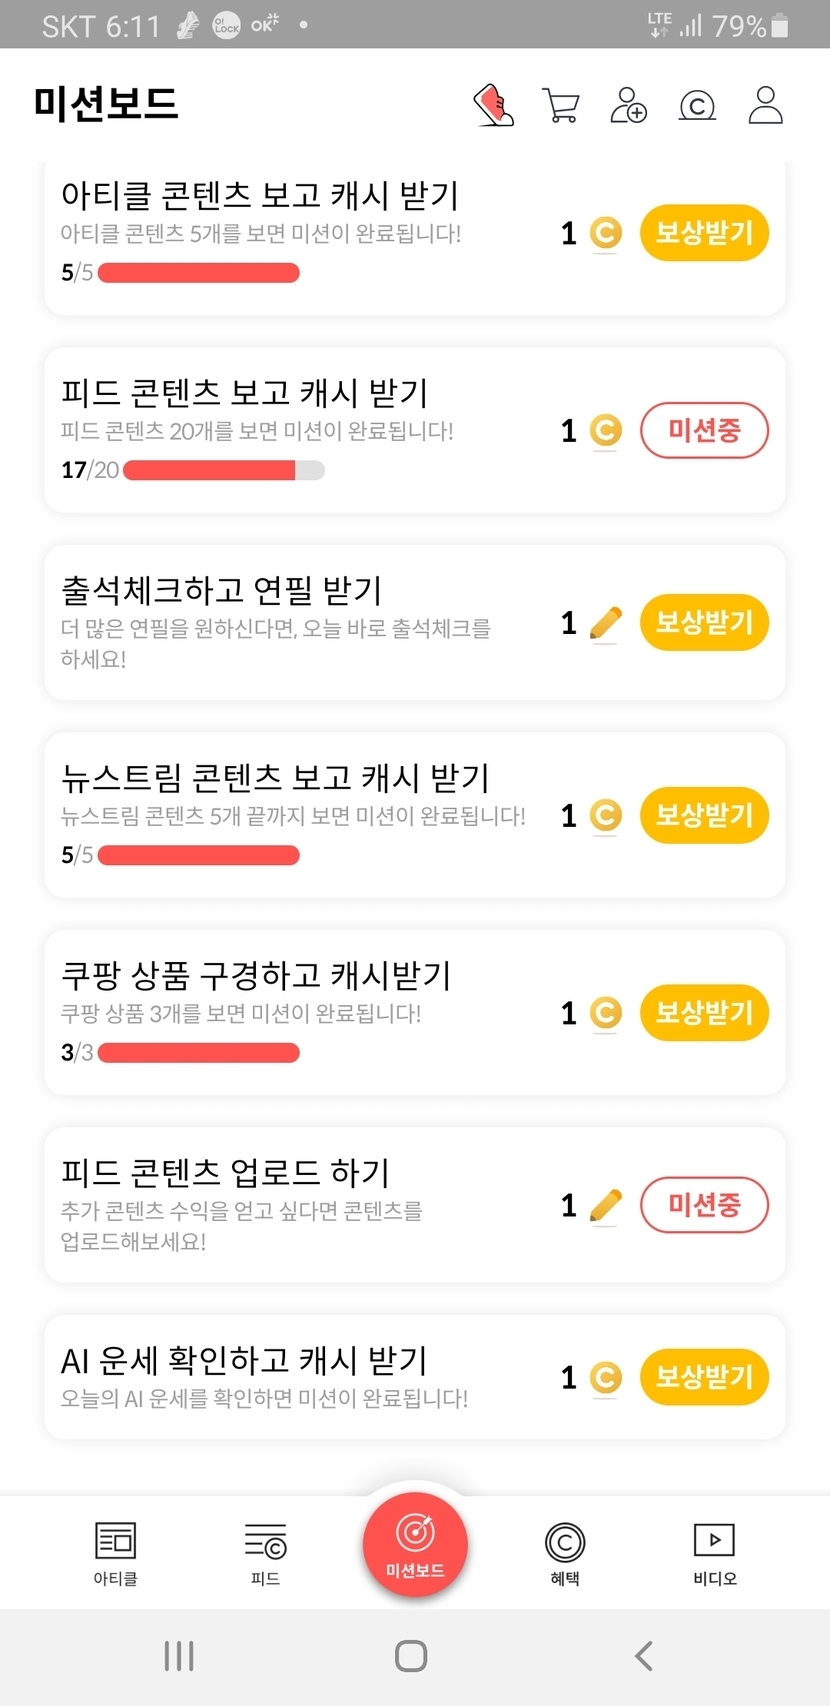The width and height of the screenshot is (830, 1706).
Task: Open the 비디오 tab
Action: (715, 1553)
